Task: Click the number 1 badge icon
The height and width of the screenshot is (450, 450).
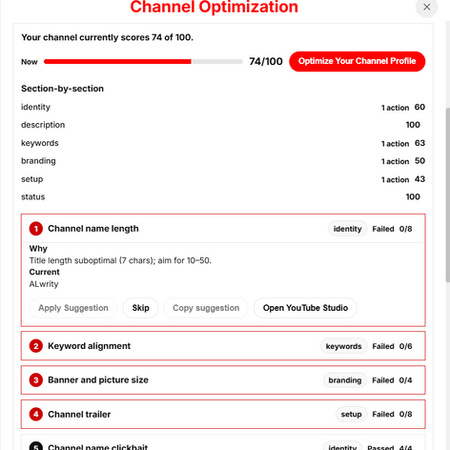Action: pos(36,229)
